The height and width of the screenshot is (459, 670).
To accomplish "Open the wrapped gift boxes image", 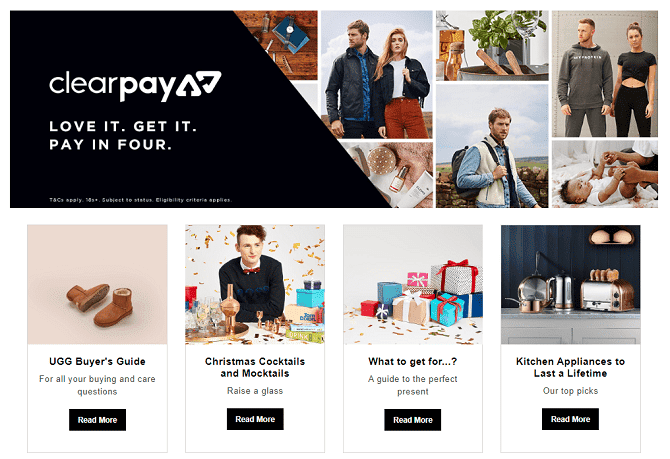I will (x=413, y=285).
